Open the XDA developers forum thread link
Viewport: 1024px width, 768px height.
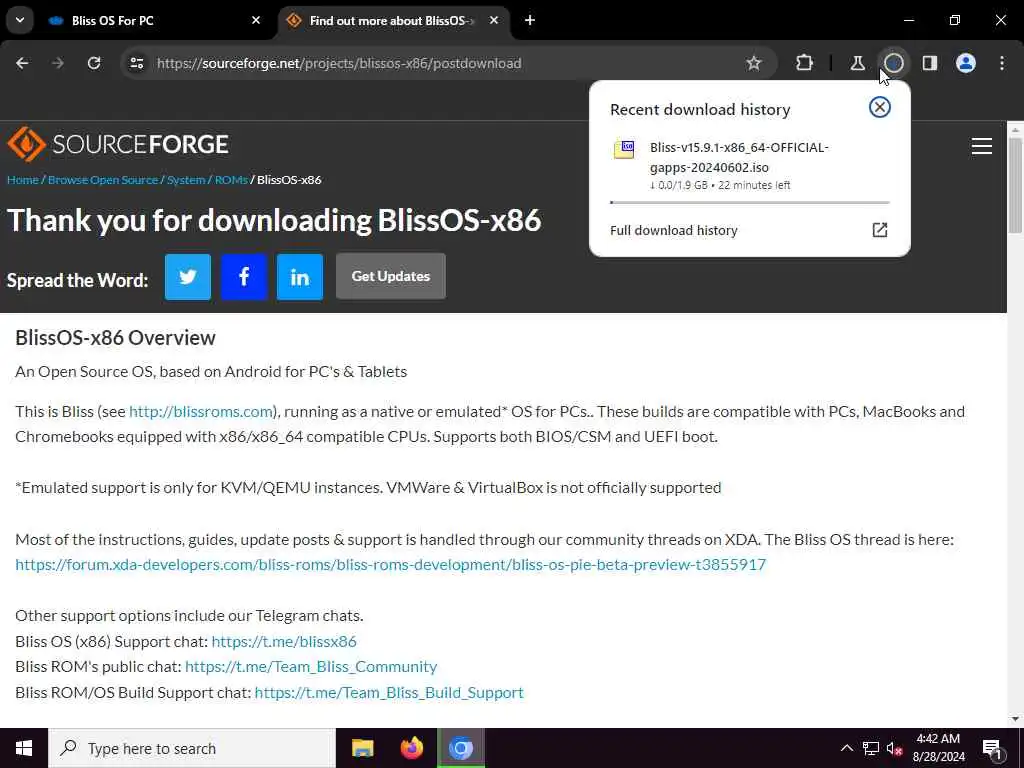391,564
